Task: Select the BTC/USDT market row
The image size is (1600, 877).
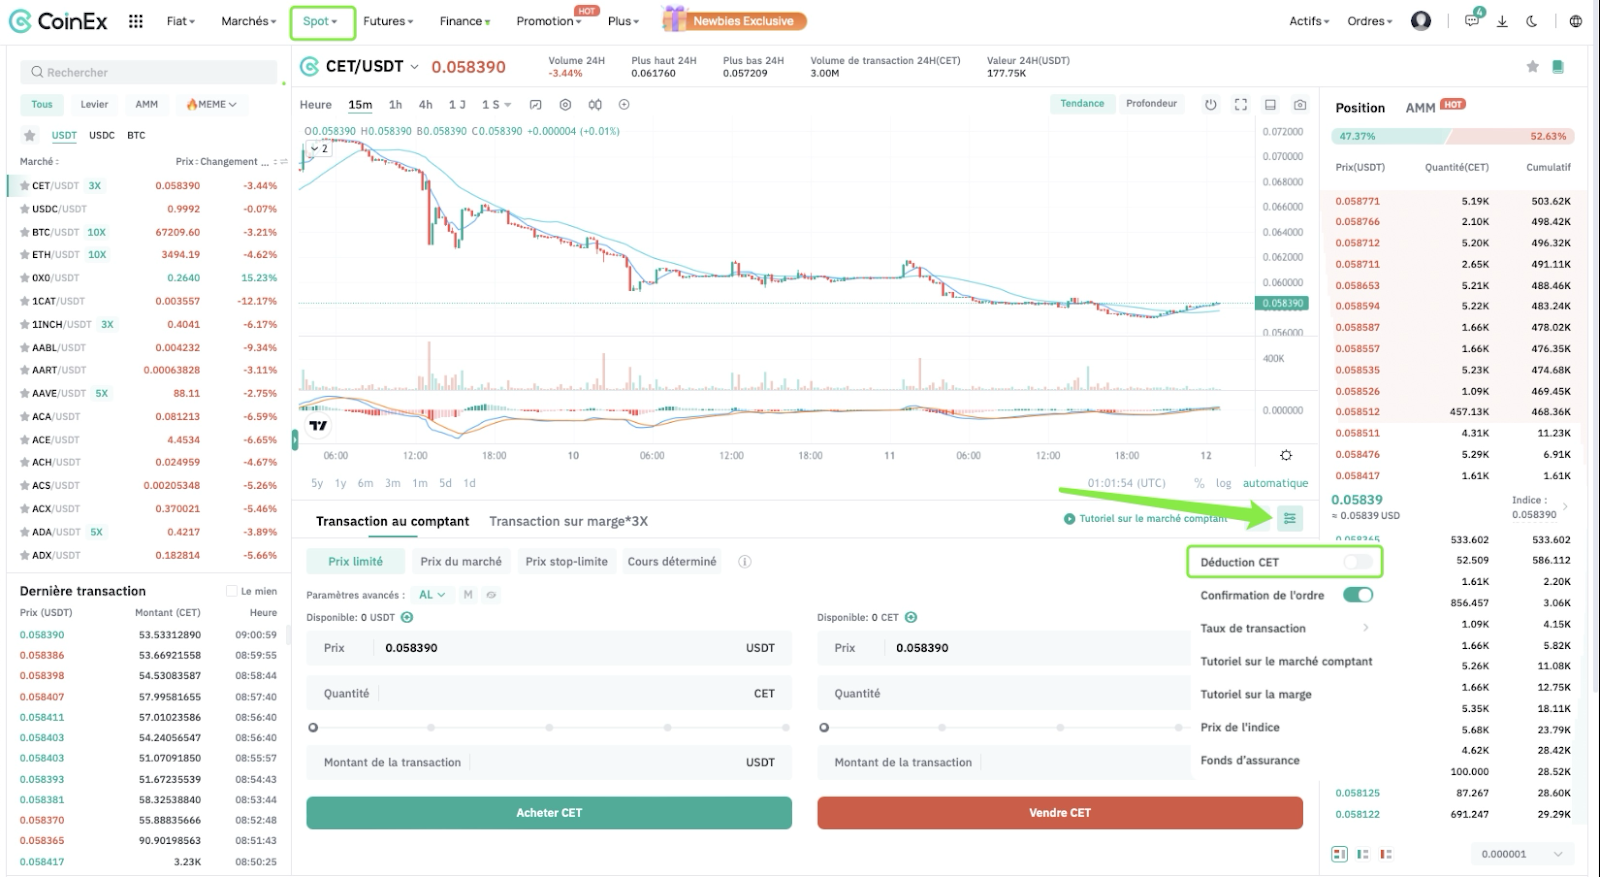Action: coord(147,232)
